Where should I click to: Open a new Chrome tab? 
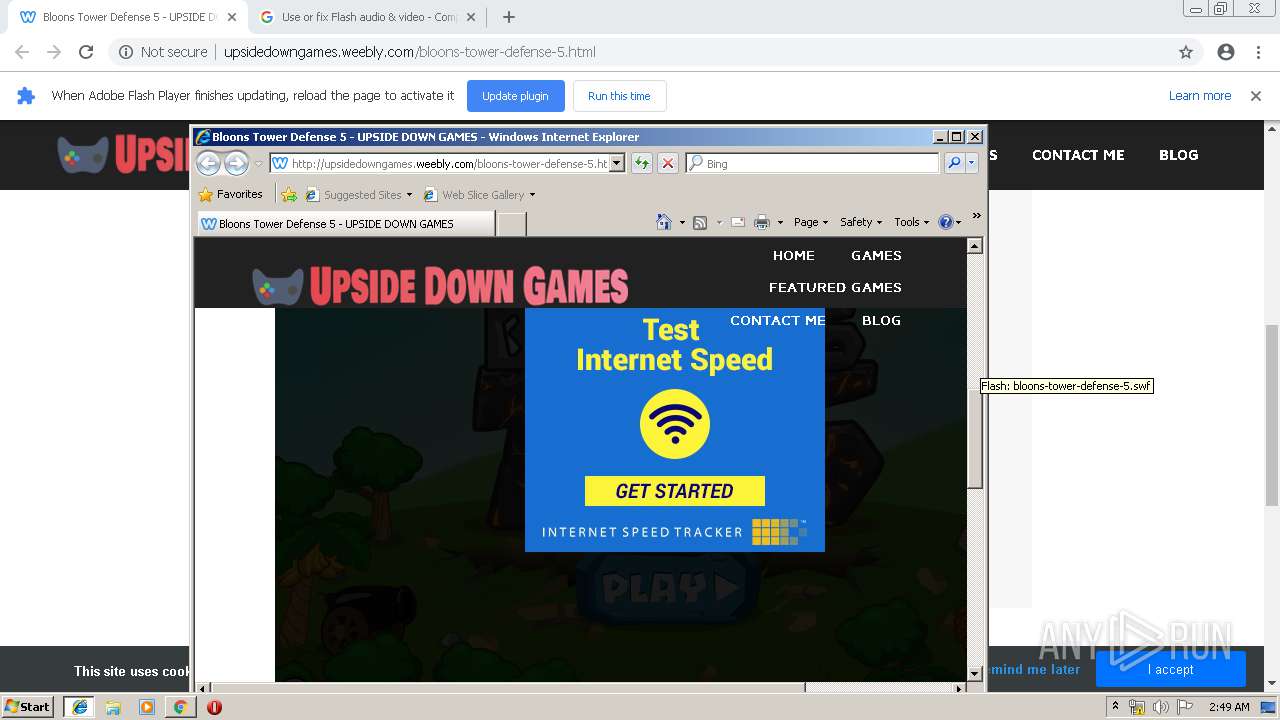point(508,17)
